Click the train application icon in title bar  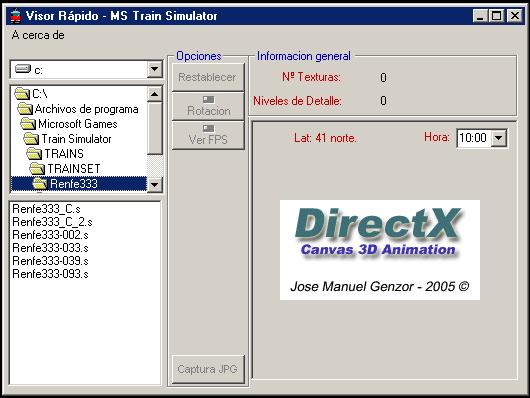click(x=15, y=16)
